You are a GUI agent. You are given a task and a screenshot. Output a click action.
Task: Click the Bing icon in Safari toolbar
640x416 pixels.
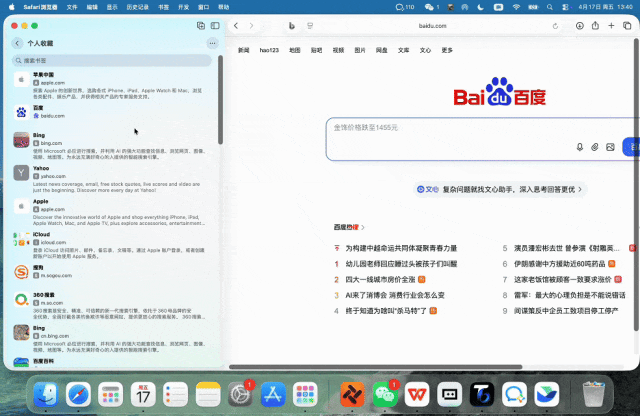pyautogui.click(x=291, y=26)
